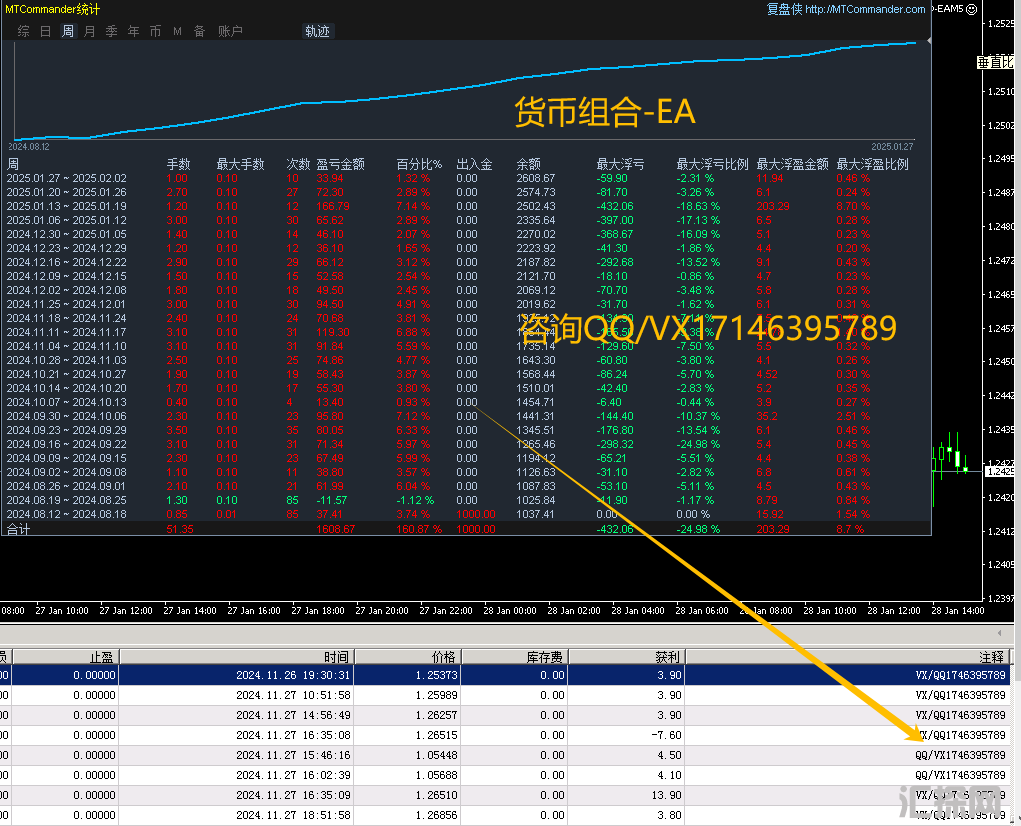Viewport: 1021px width, 826px height.
Task: Click the 注释 comment column header
Action: pos(991,657)
